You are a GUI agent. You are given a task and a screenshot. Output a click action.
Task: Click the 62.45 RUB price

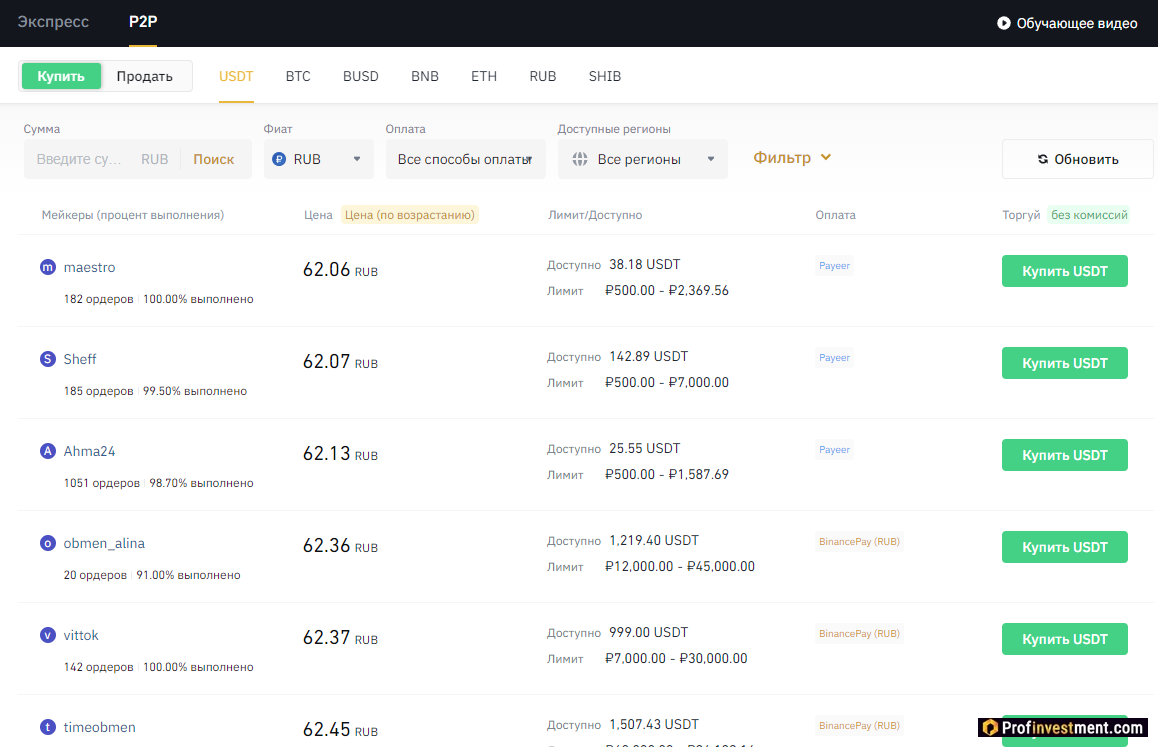[340, 729]
